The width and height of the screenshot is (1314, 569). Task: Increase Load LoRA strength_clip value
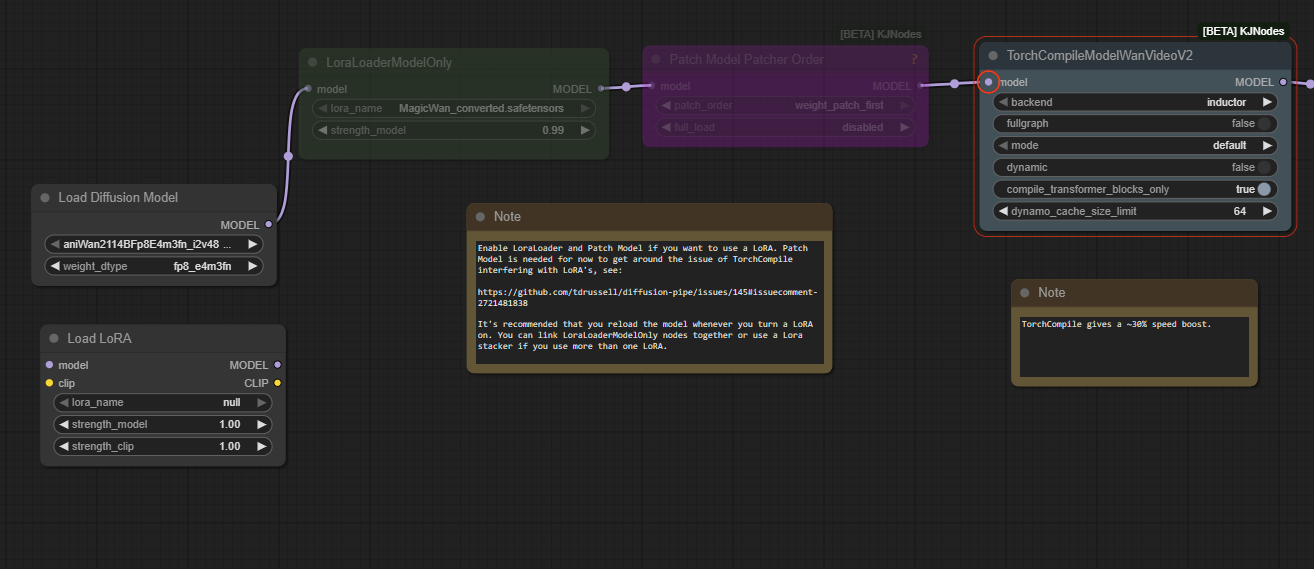coord(262,446)
